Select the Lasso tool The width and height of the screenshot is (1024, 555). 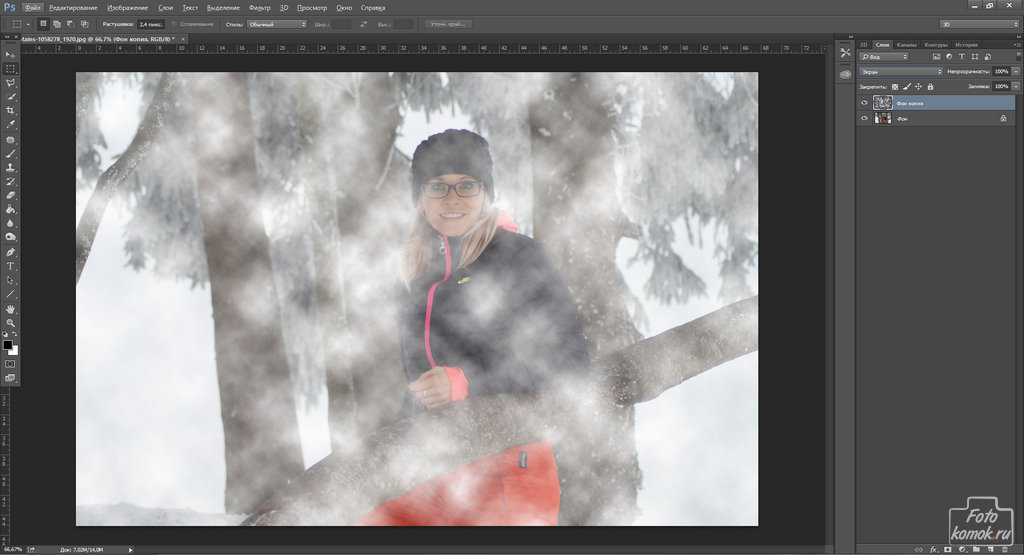click(x=10, y=83)
